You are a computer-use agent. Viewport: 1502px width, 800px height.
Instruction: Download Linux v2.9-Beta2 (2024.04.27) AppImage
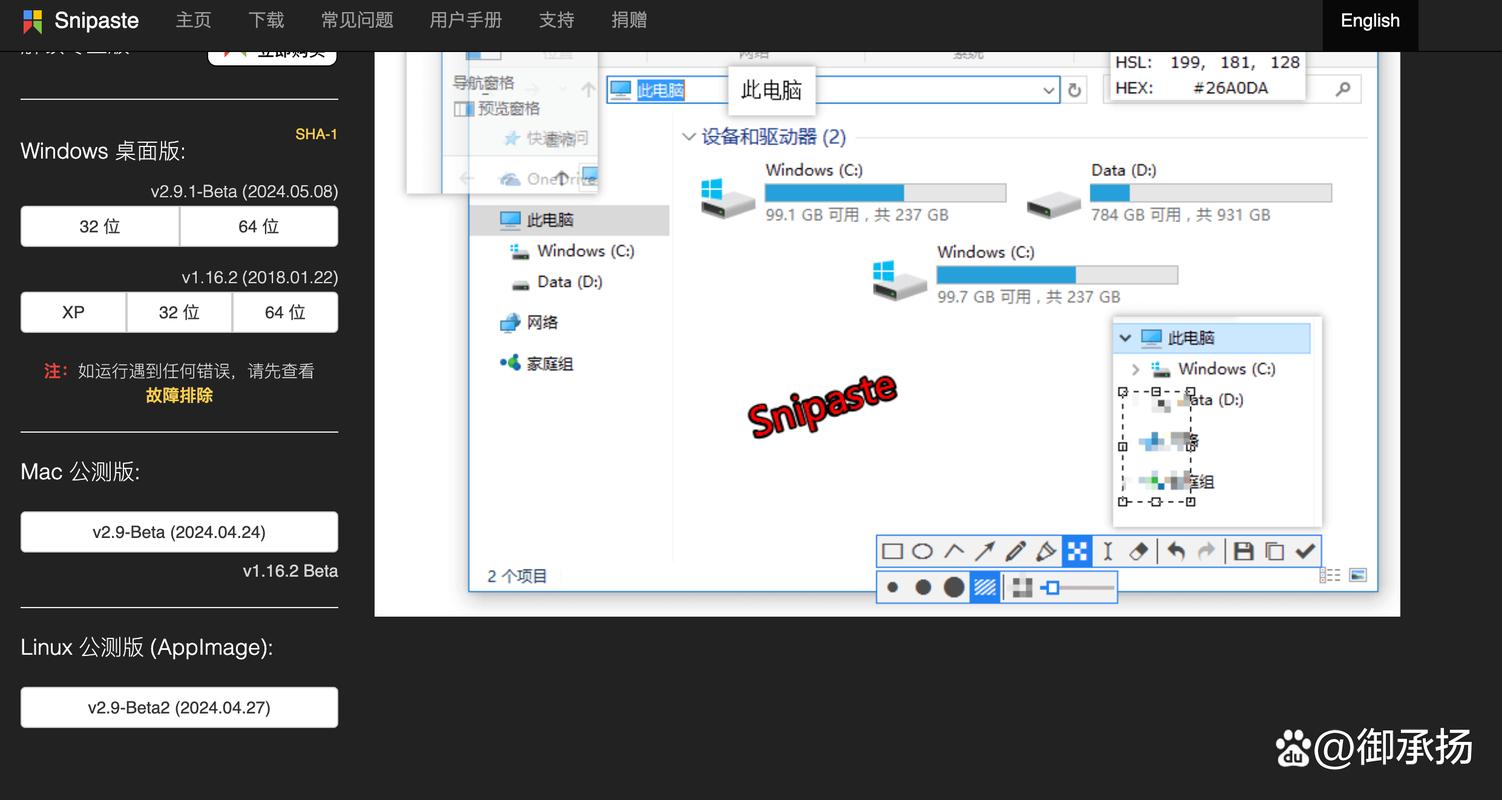click(179, 707)
